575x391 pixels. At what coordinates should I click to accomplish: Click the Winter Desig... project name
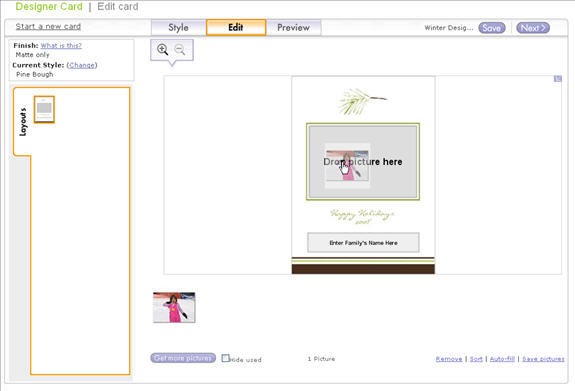tap(449, 28)
